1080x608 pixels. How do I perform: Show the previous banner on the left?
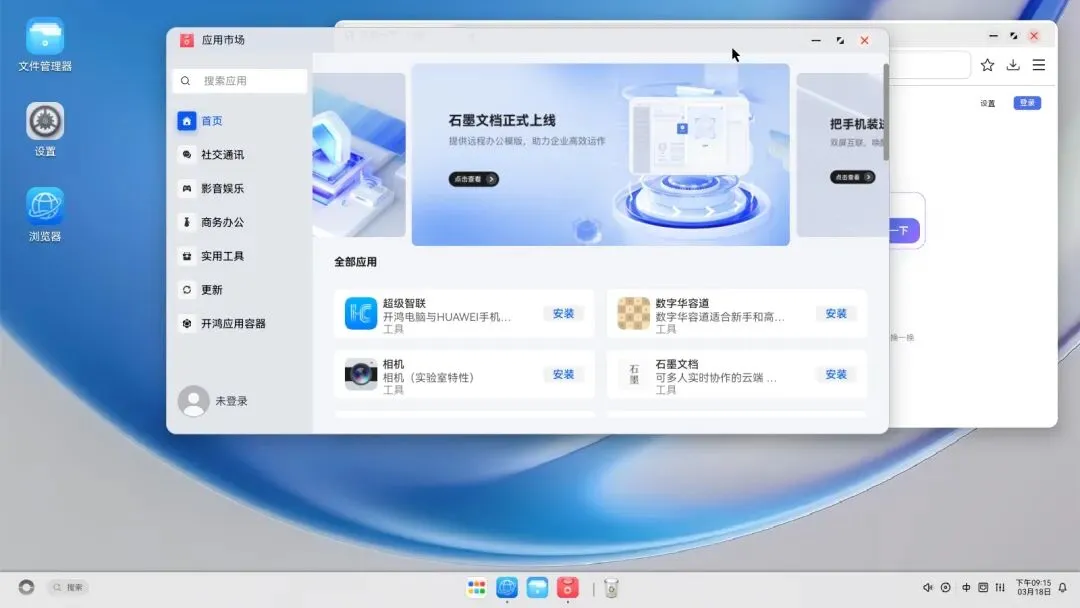[359, 155]
